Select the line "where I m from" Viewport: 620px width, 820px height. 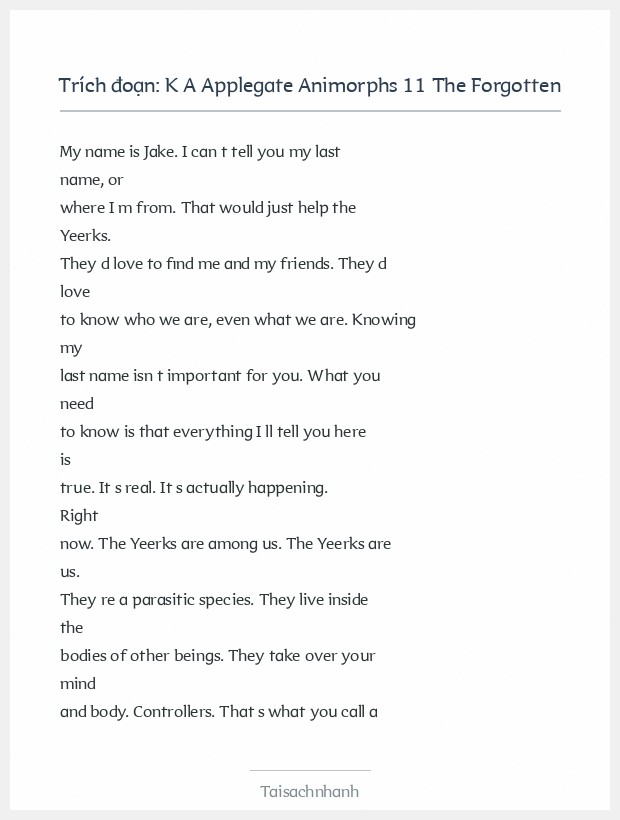point(208,208)
